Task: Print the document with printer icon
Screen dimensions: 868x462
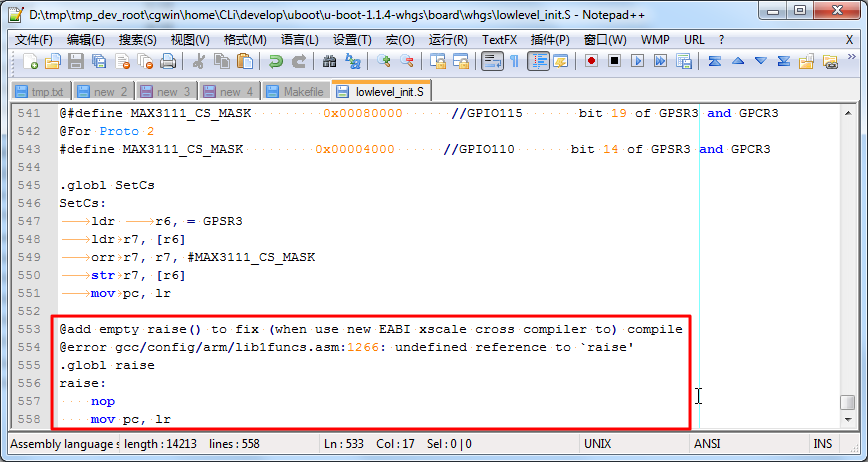Action: point(168,61)
